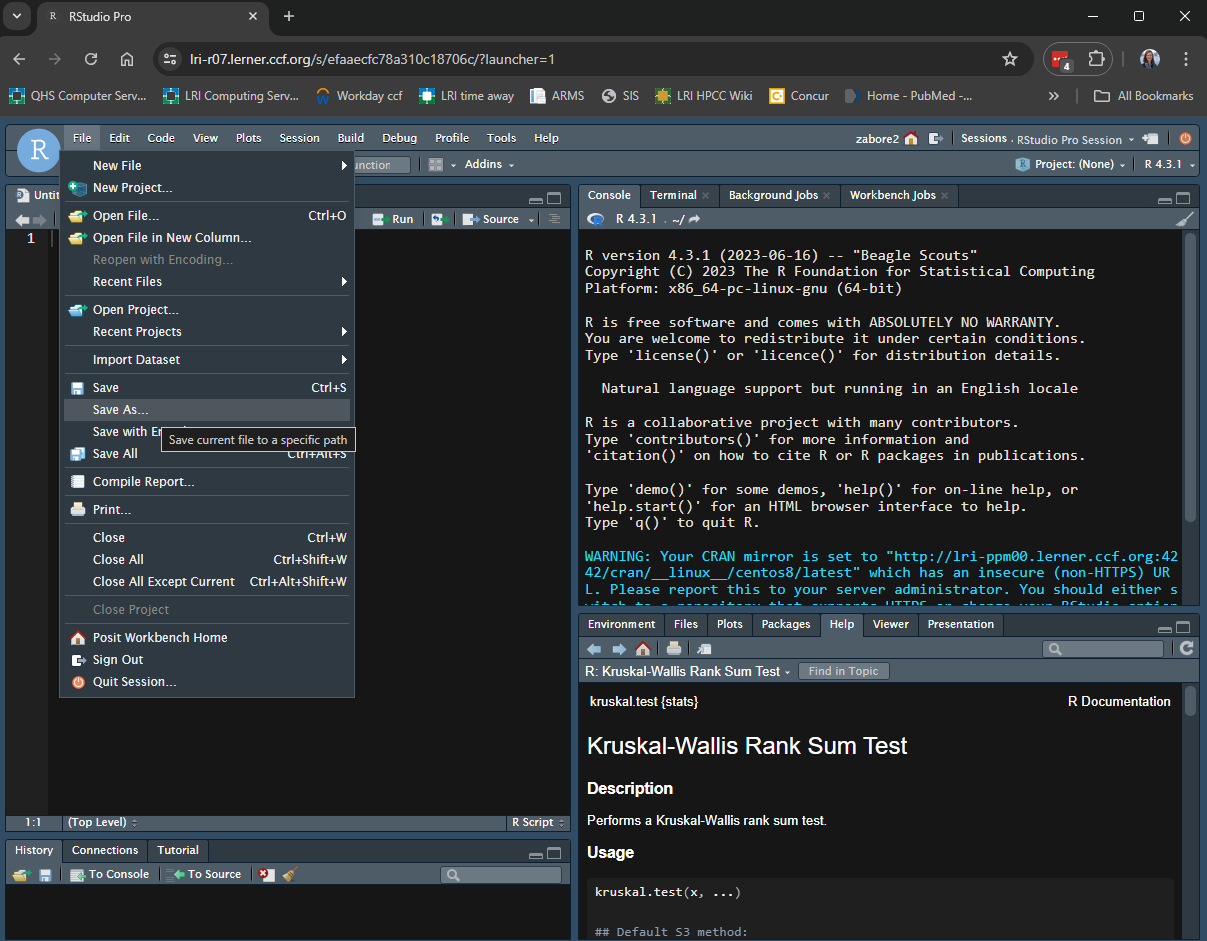The image size is (1207, 941).
Task: Maximize the History pane
Action: coord(555,853)
